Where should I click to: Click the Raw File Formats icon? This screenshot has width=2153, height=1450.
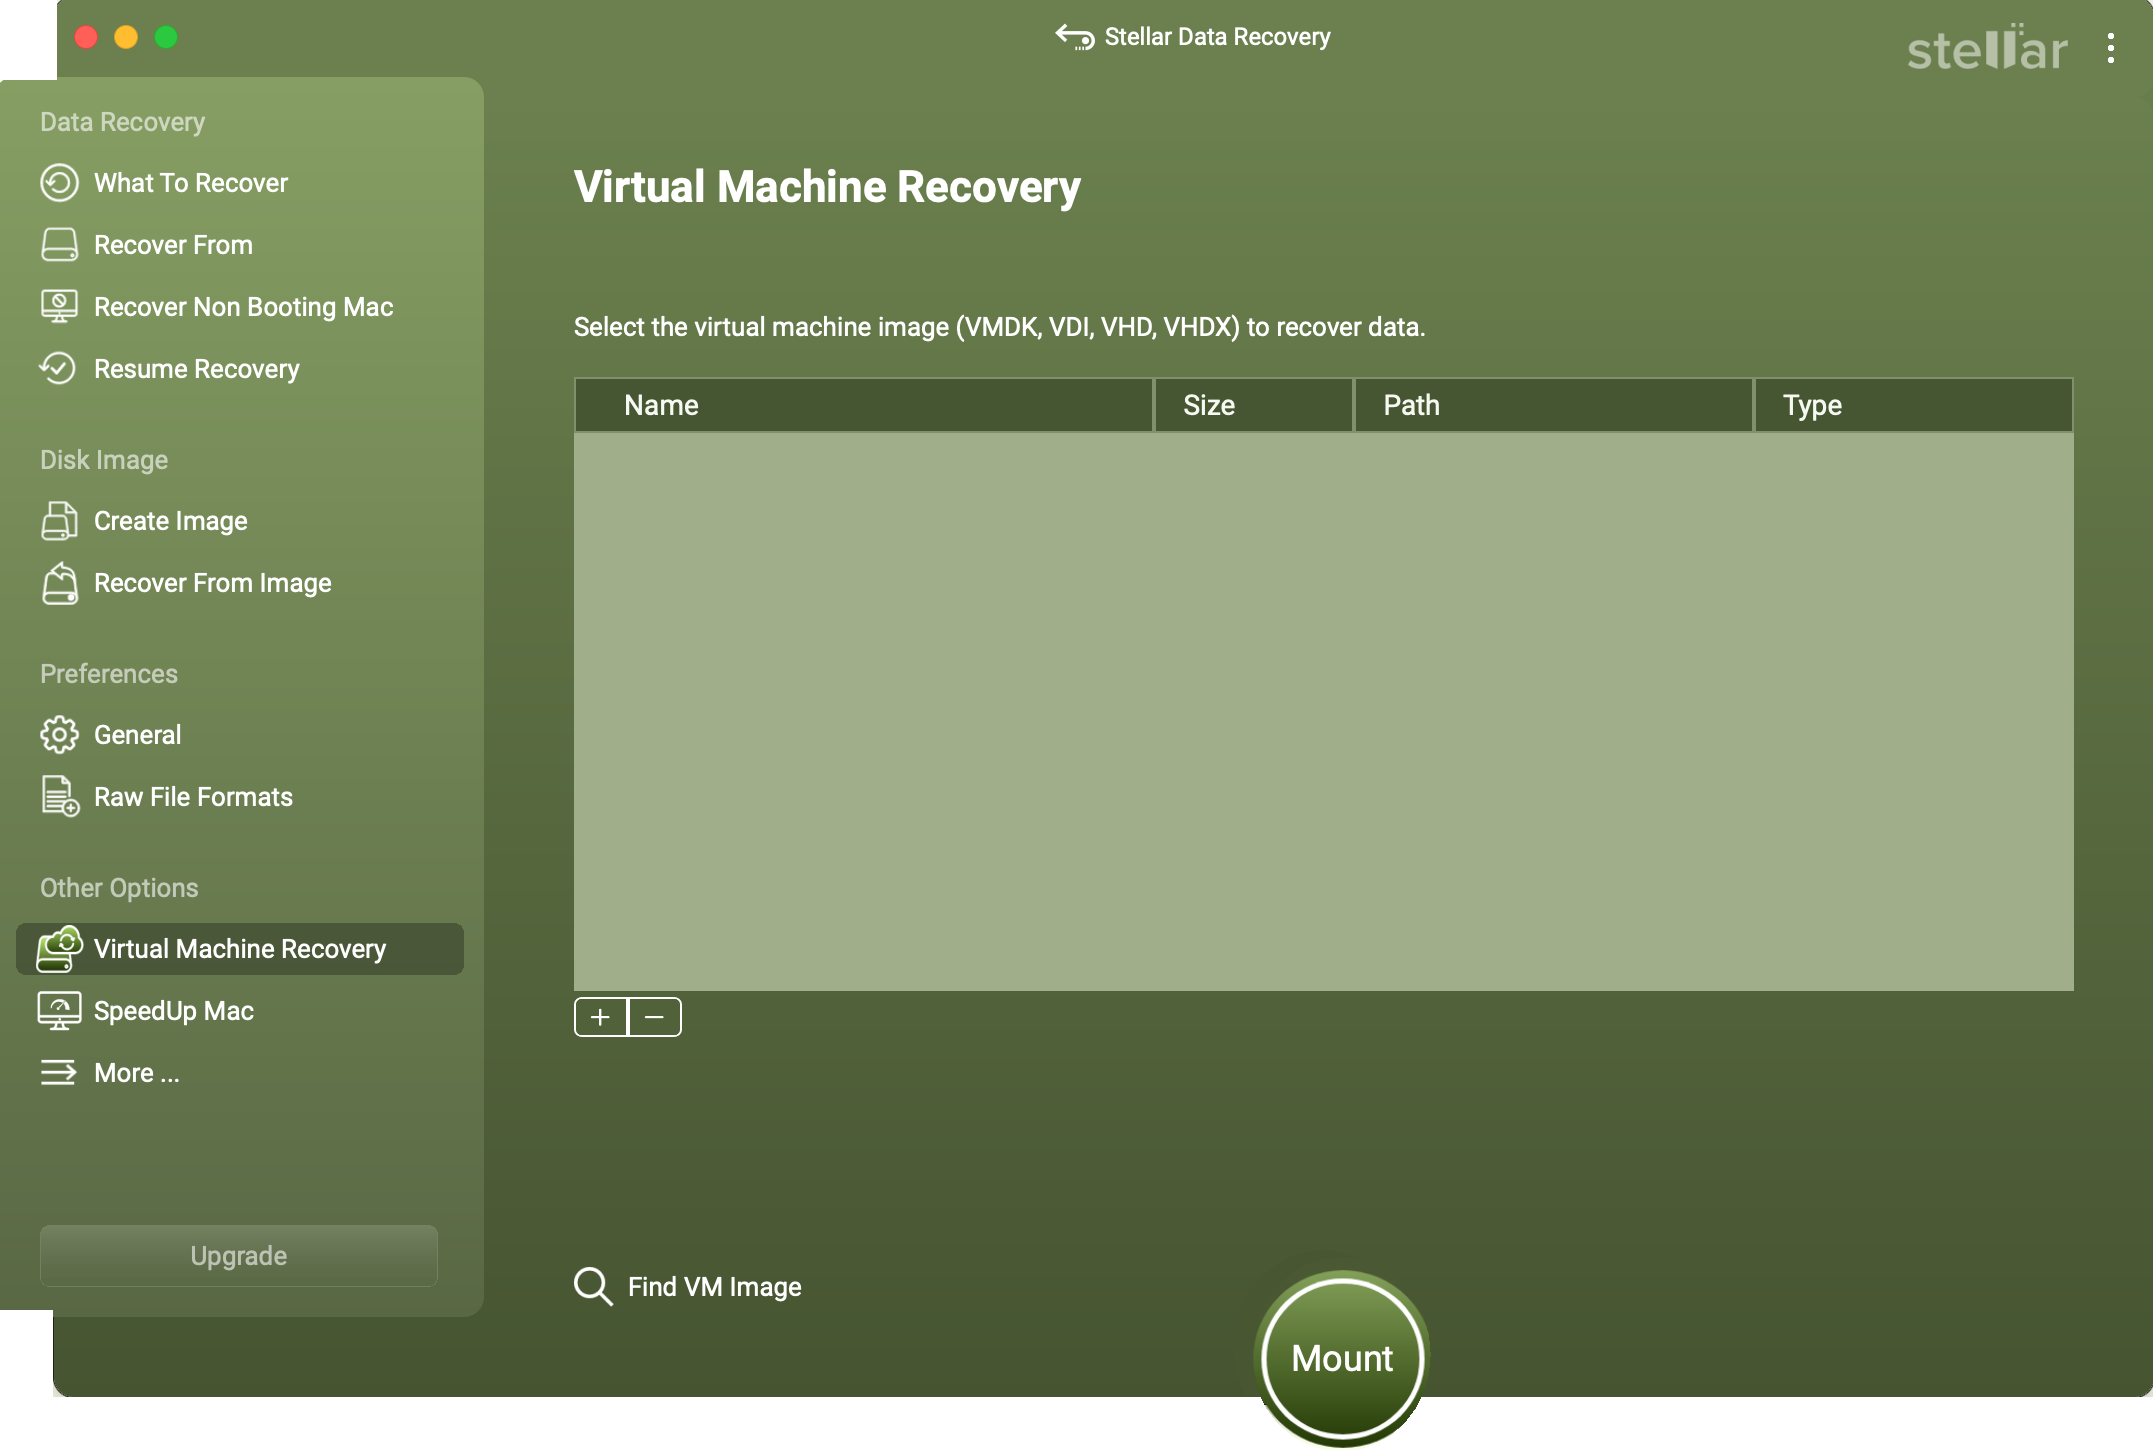60,797
